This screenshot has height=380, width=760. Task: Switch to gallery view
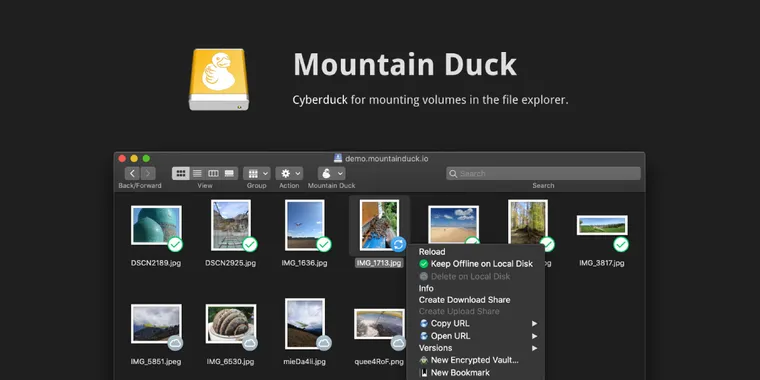[229, 174]
